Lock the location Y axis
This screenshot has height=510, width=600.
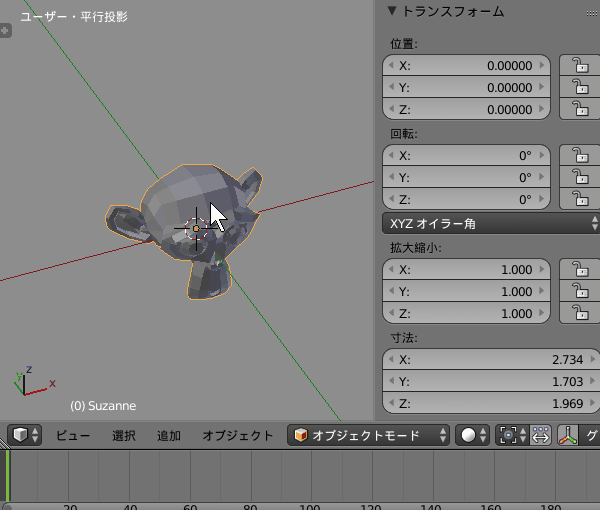580,87
